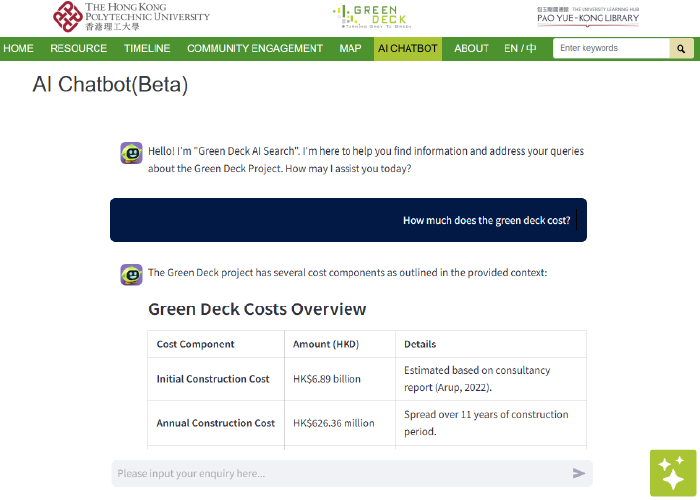Image resolution: width=700 pixels, height=500 pixels.
Task: Go to the HOME menu item
Action: pyautogui.click(x=19, y=48)
